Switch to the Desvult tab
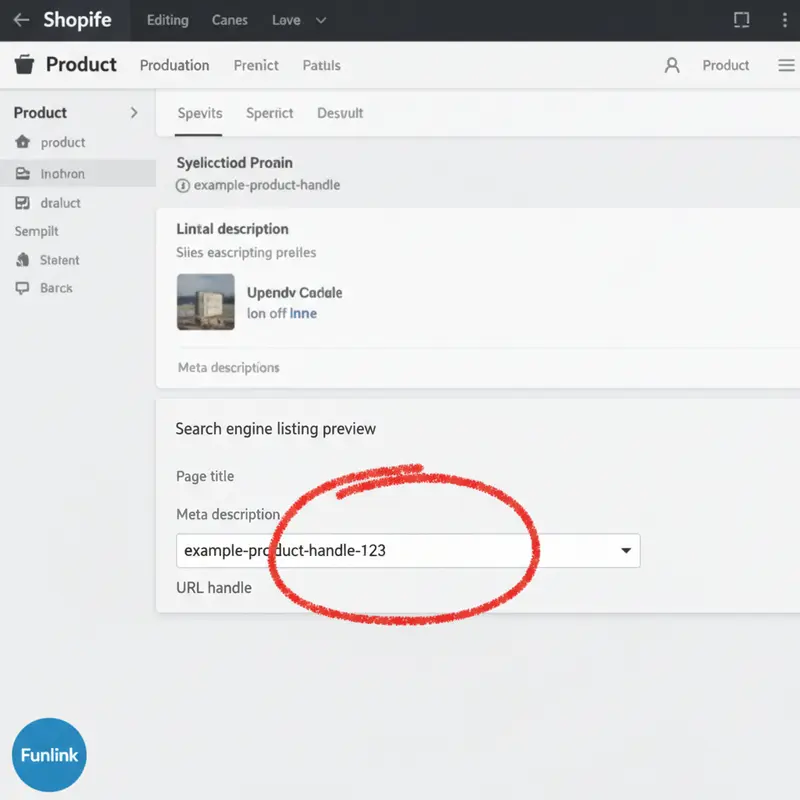800x800 pixels. click(340, 113)
